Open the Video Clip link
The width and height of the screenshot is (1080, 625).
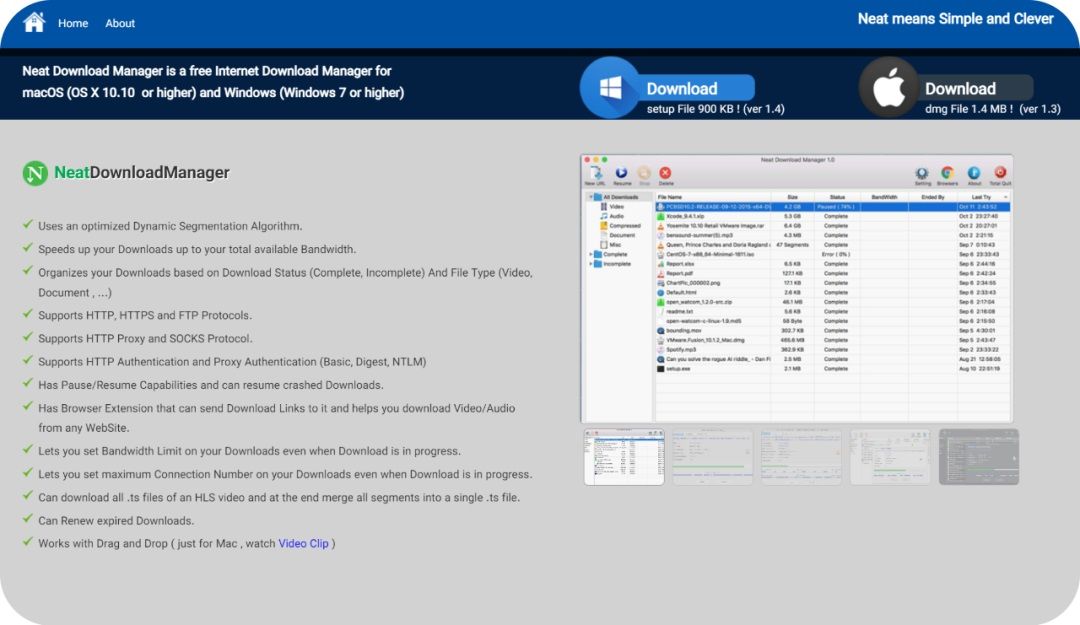[303, 544]
